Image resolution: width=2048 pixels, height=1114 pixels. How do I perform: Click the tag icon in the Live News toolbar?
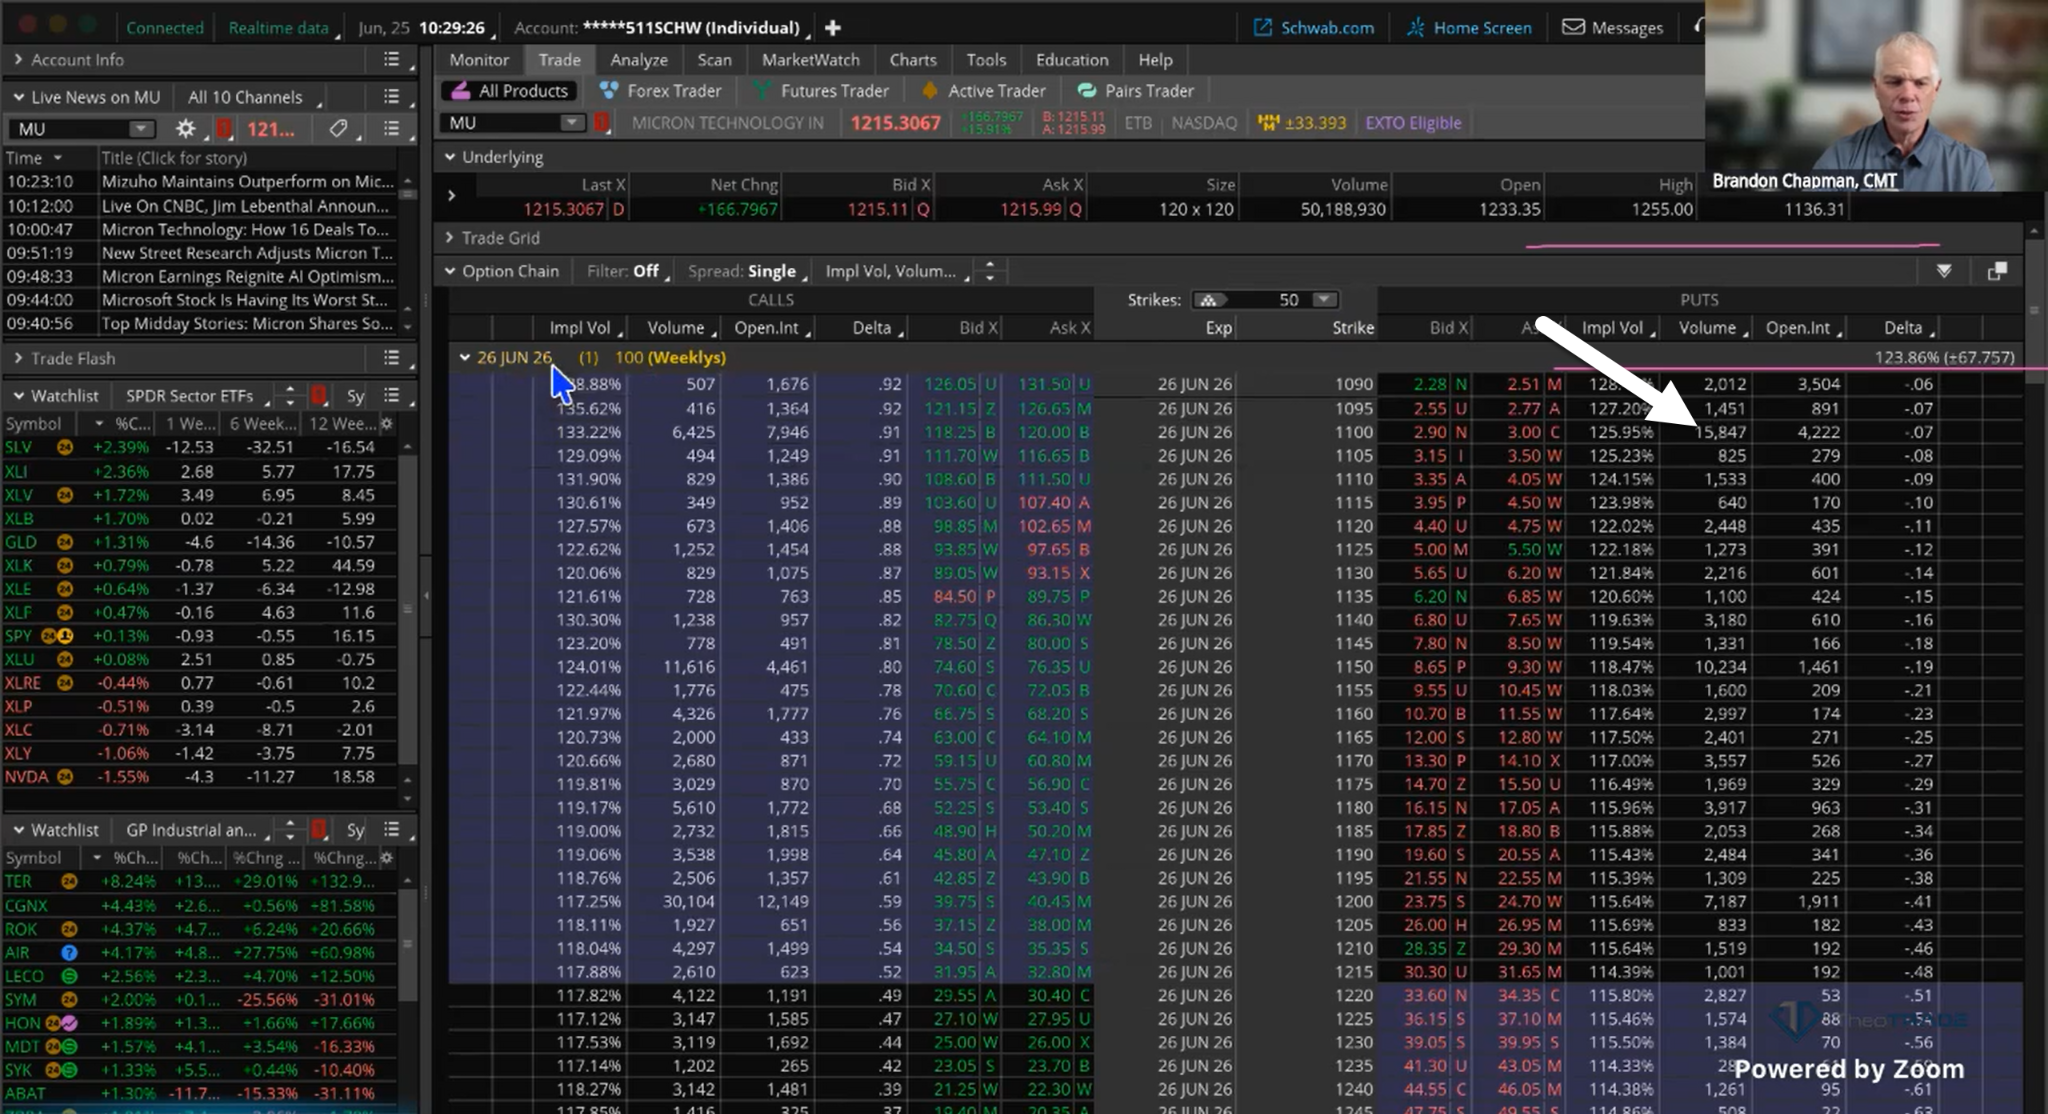tap(338, 129)
